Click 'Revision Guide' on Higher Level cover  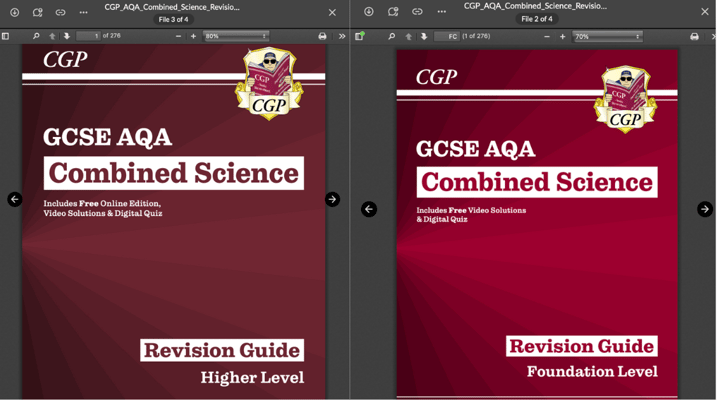coord(222,350)
